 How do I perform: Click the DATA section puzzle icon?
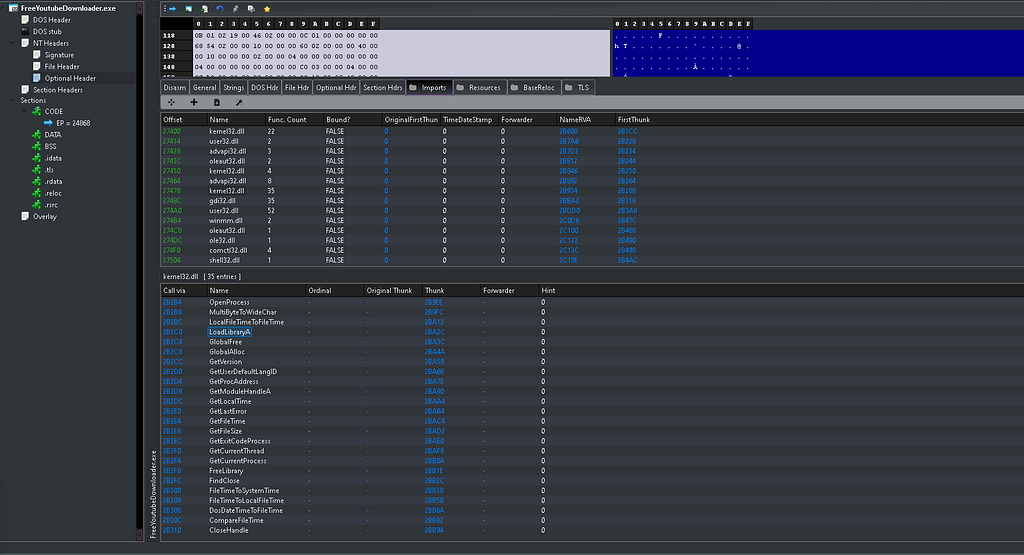(x=37, y=135)
